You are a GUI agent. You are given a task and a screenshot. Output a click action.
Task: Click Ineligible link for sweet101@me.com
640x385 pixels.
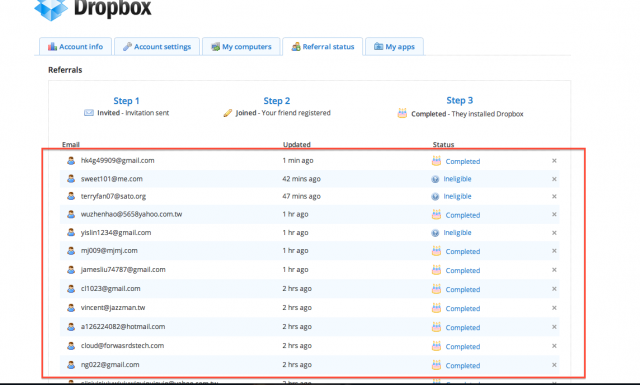(457, 179)
